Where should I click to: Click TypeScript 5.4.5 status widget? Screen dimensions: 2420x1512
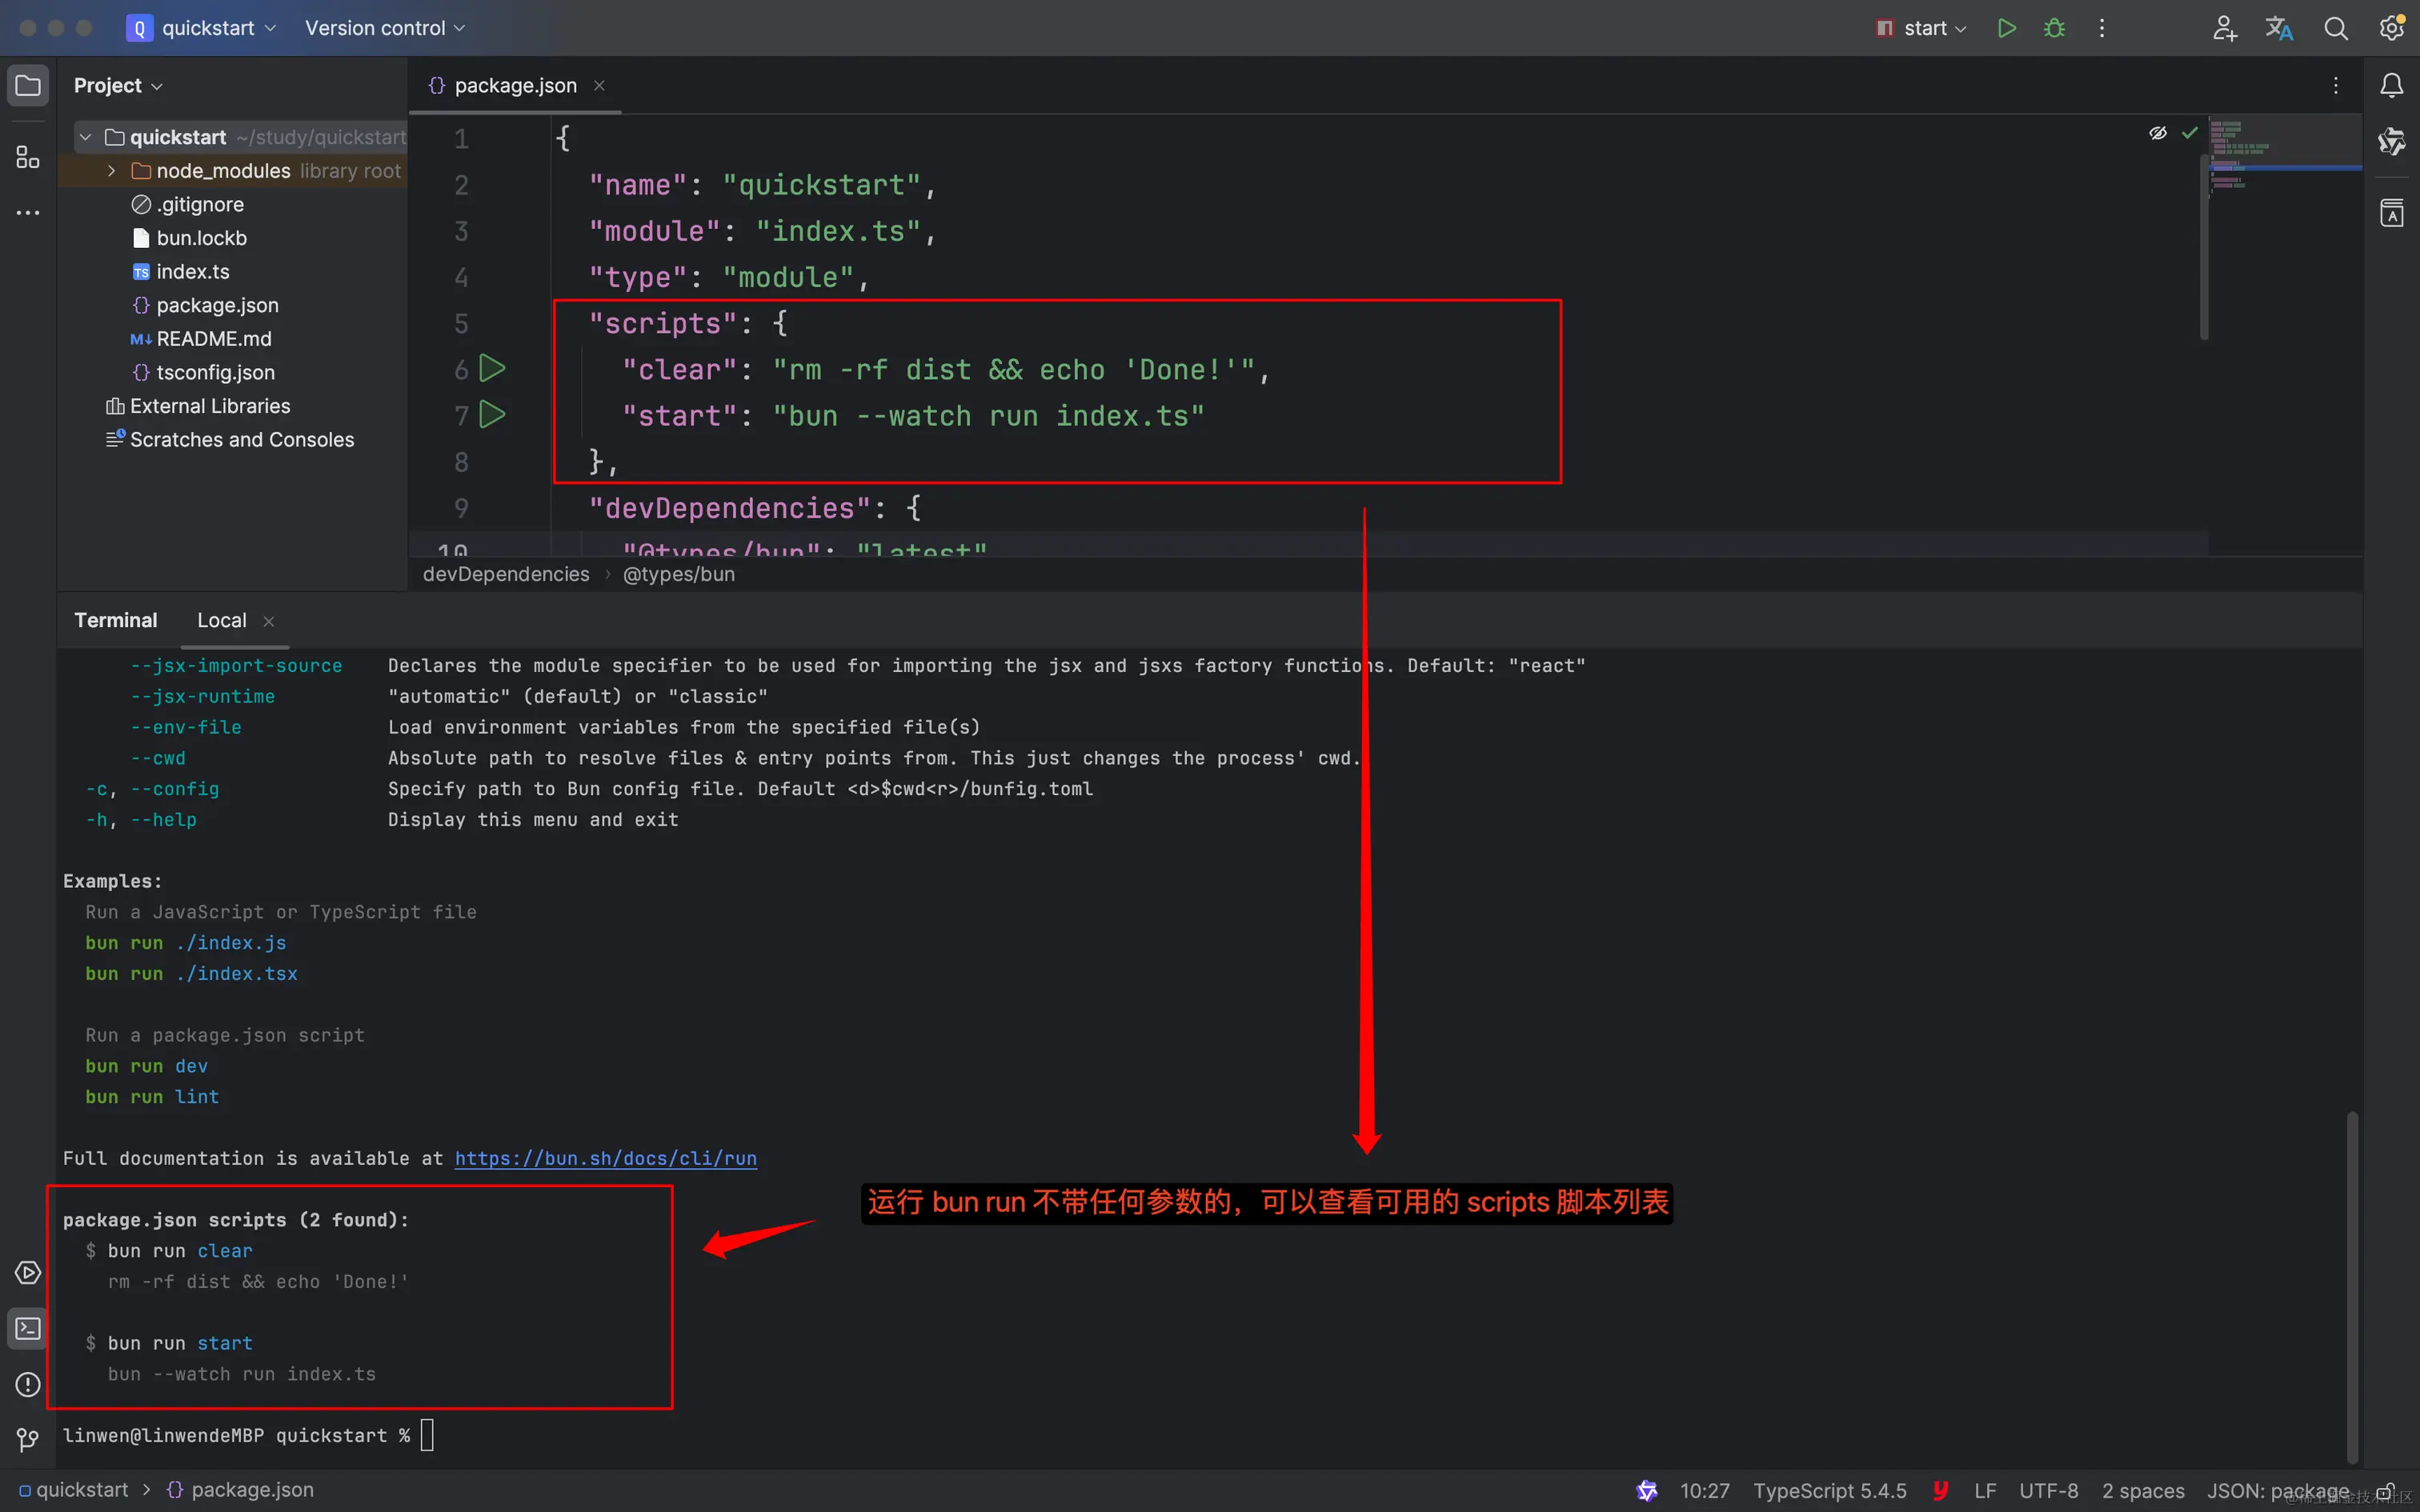click(1830, 1491)
